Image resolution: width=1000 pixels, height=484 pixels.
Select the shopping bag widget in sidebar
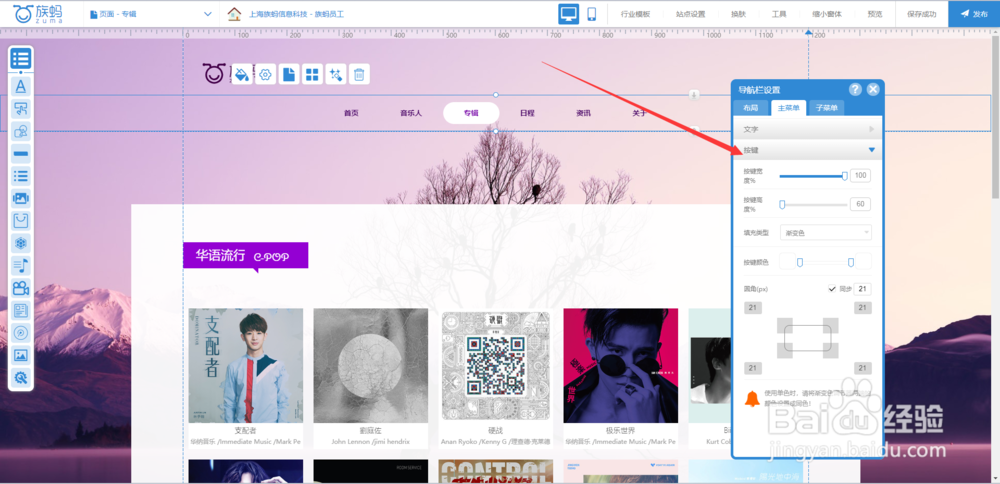(x=21, y=221)
